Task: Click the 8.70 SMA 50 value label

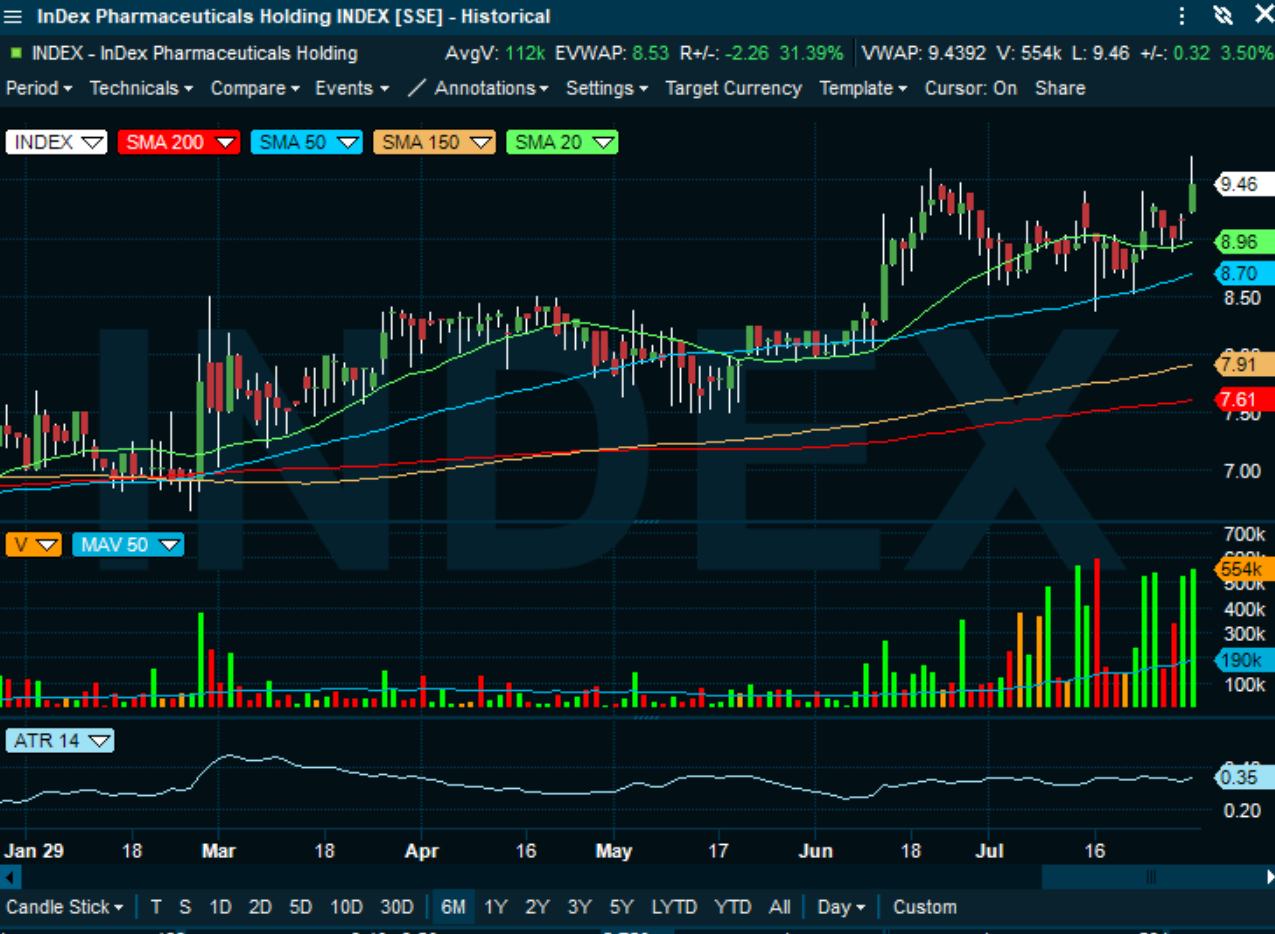Action: 1243,273
